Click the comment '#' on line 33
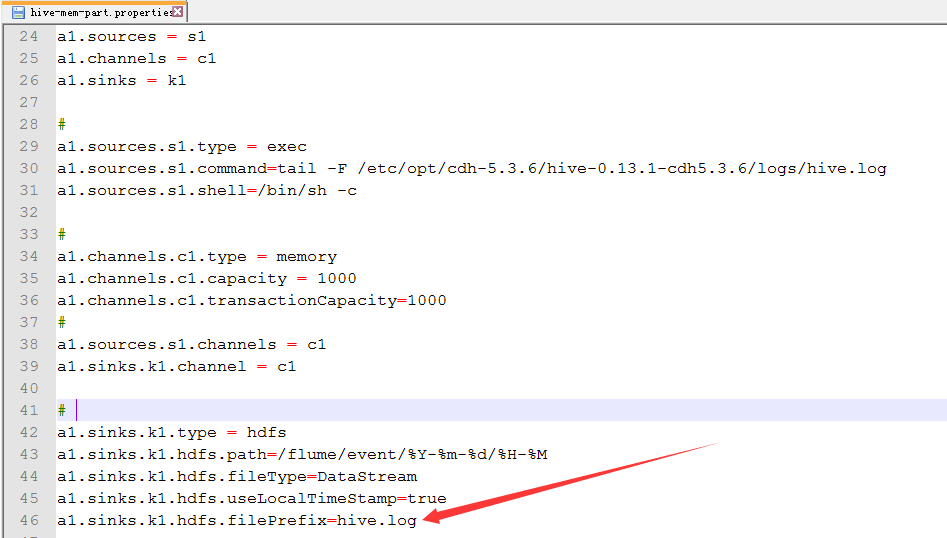The height and width of the screenshot is (538, 947). 62,234
